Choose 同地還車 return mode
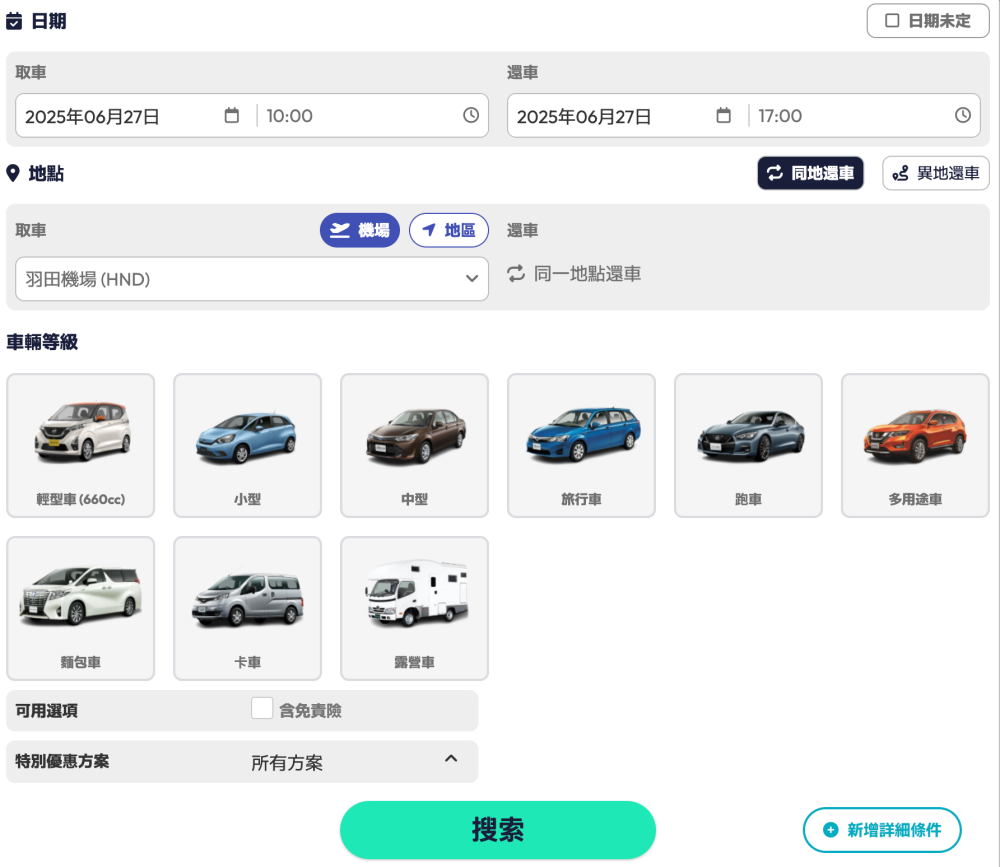The height and width of the screenshot is (867, 1000). [x=810, y=173]
